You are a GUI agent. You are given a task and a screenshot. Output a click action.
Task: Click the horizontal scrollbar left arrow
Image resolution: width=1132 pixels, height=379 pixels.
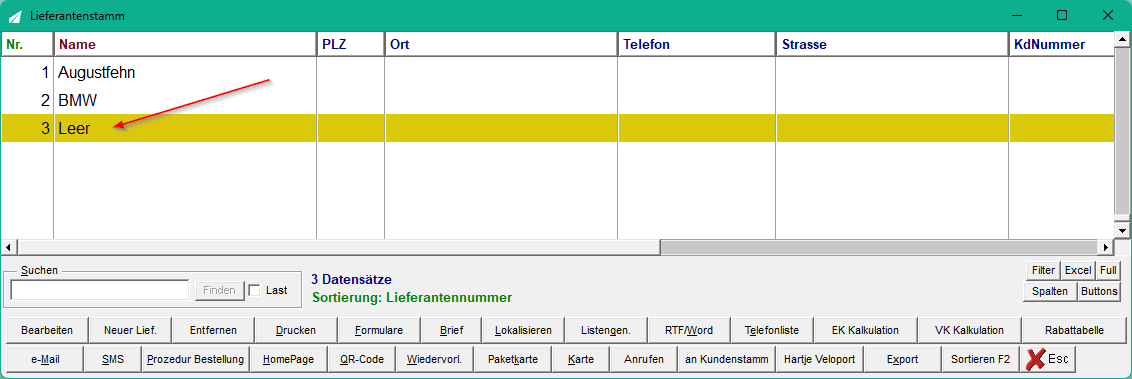click(8, 247)
